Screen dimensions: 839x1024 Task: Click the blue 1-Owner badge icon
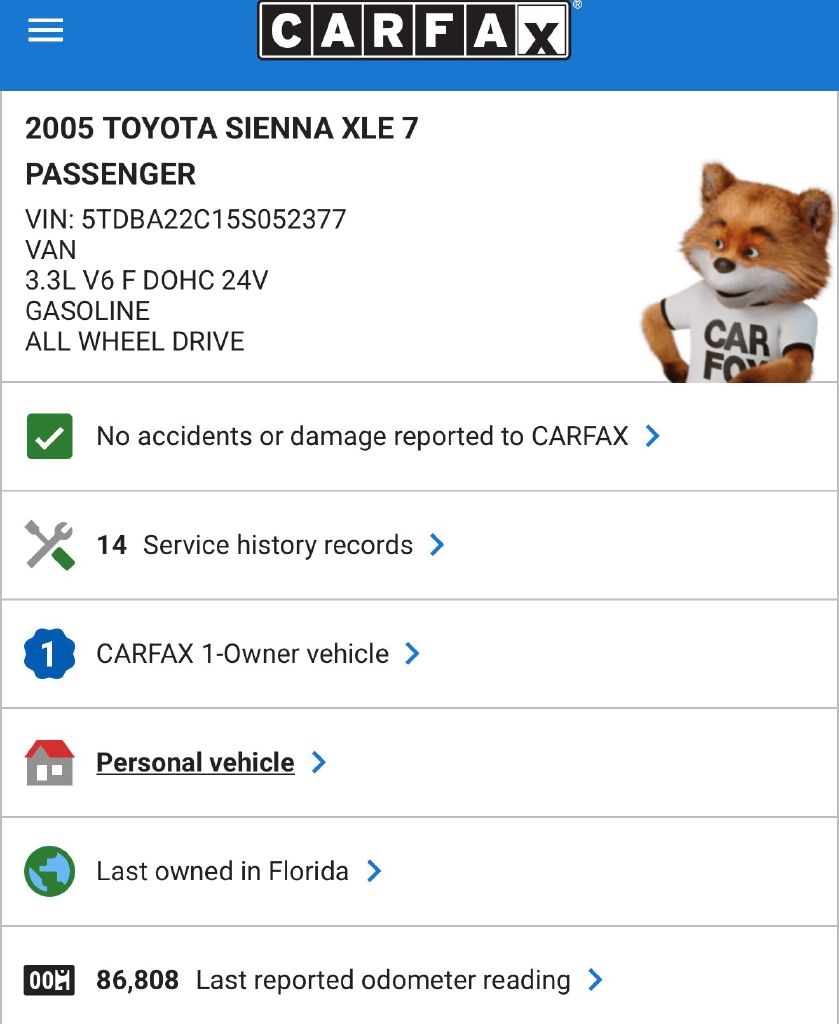pos(49,654)
